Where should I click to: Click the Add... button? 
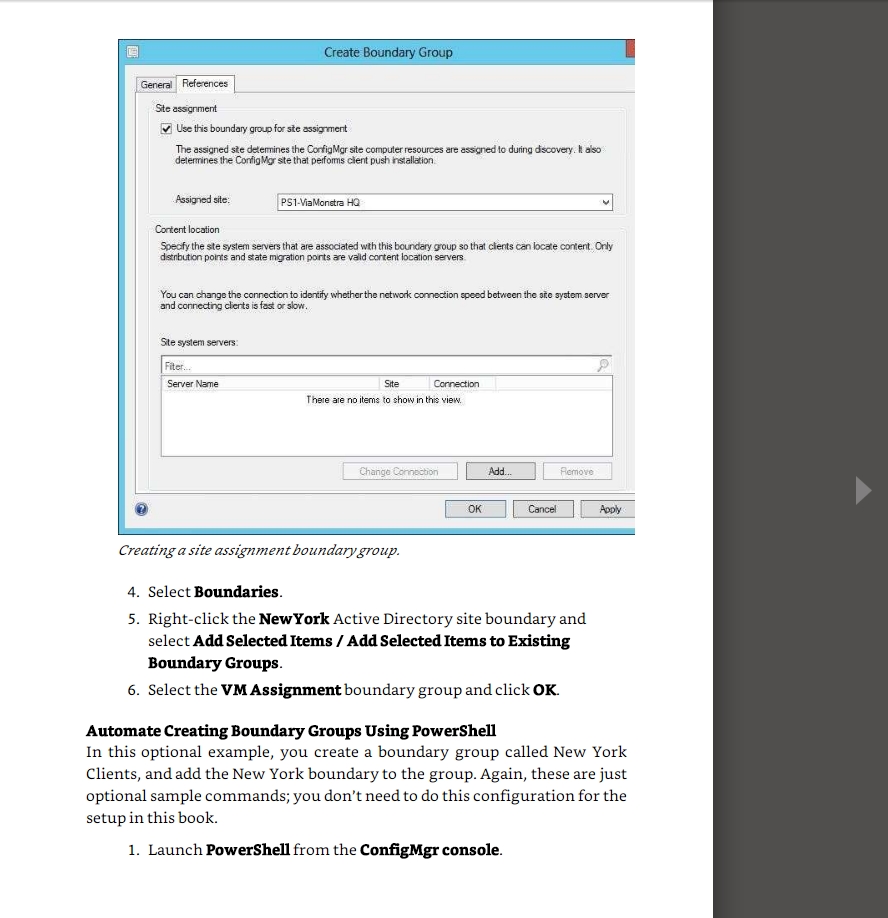coord(499,471)
